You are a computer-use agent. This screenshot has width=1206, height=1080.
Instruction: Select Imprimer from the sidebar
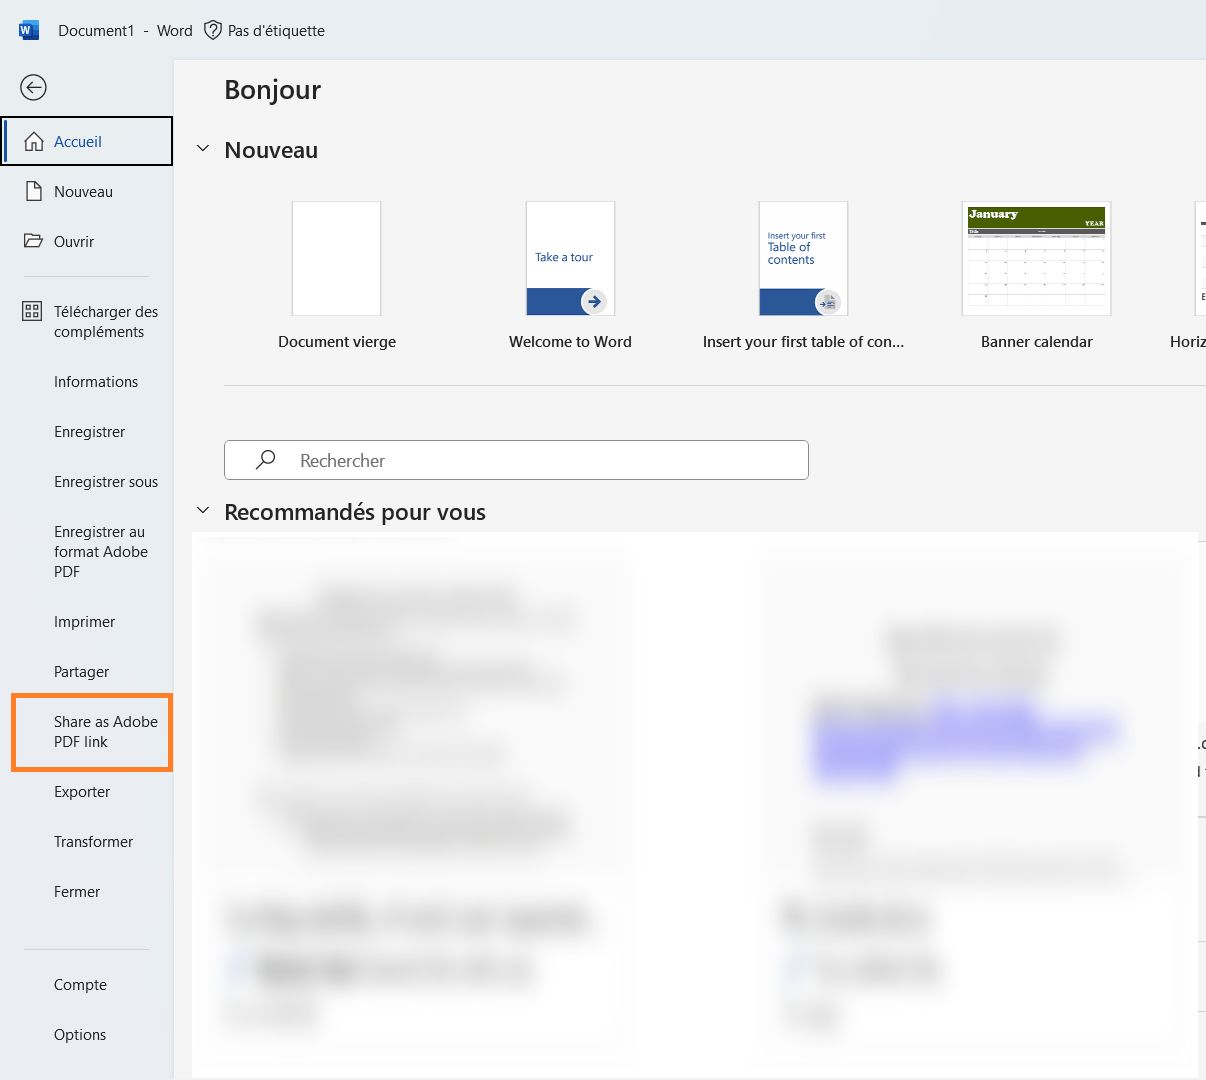[x=84, y=621]
